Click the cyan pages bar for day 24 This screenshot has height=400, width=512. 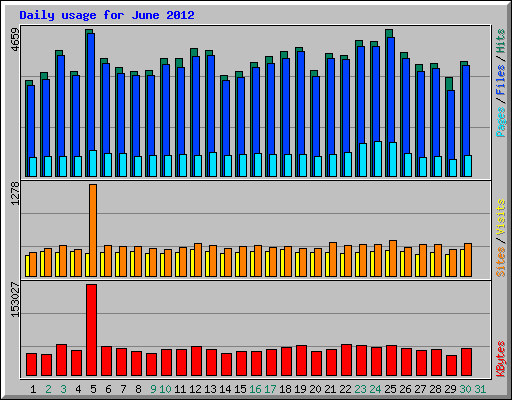coord(378,159)
